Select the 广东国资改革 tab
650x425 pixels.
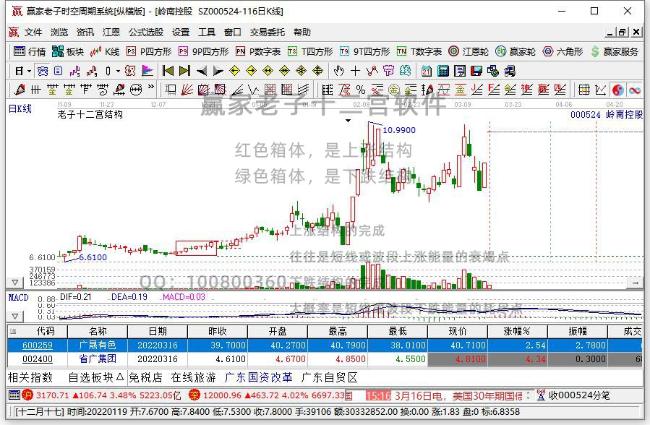tap(259, 377)
